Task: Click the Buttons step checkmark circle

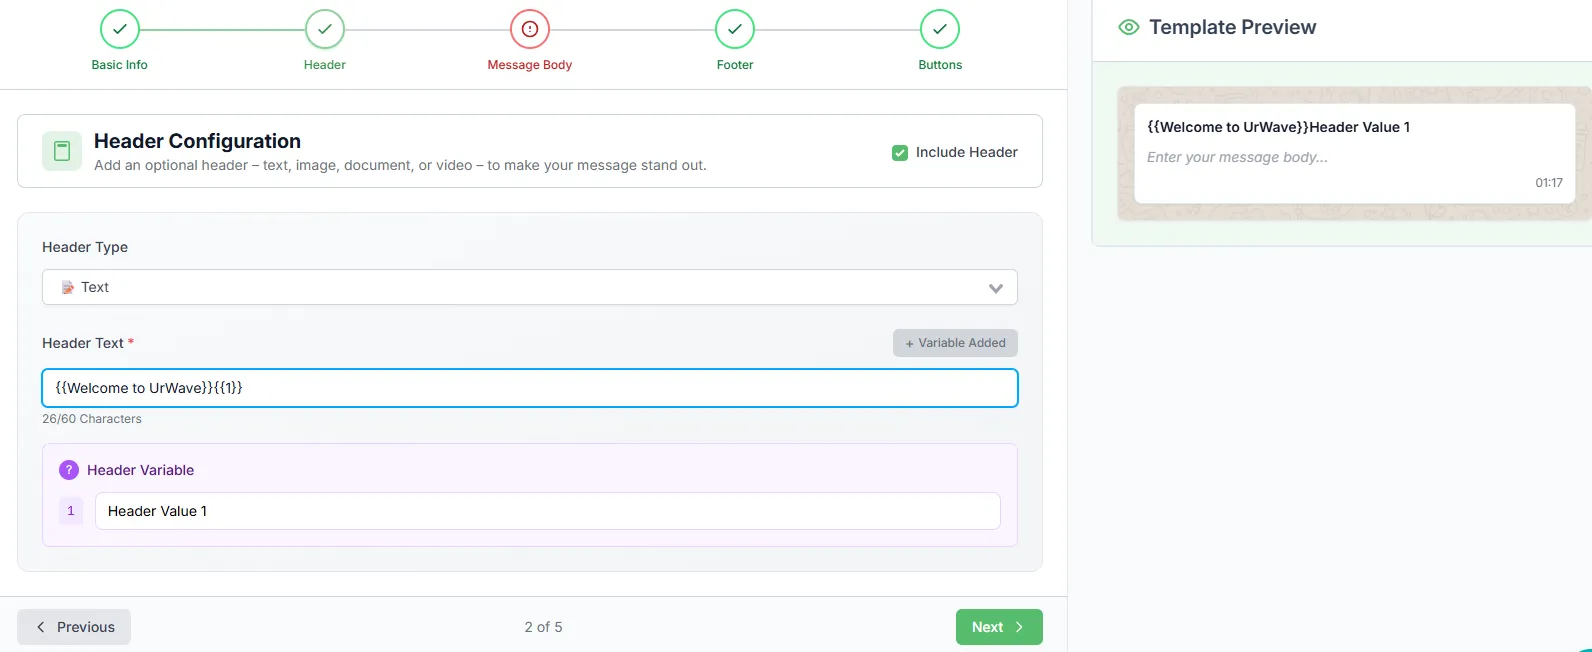Action: 940,29
